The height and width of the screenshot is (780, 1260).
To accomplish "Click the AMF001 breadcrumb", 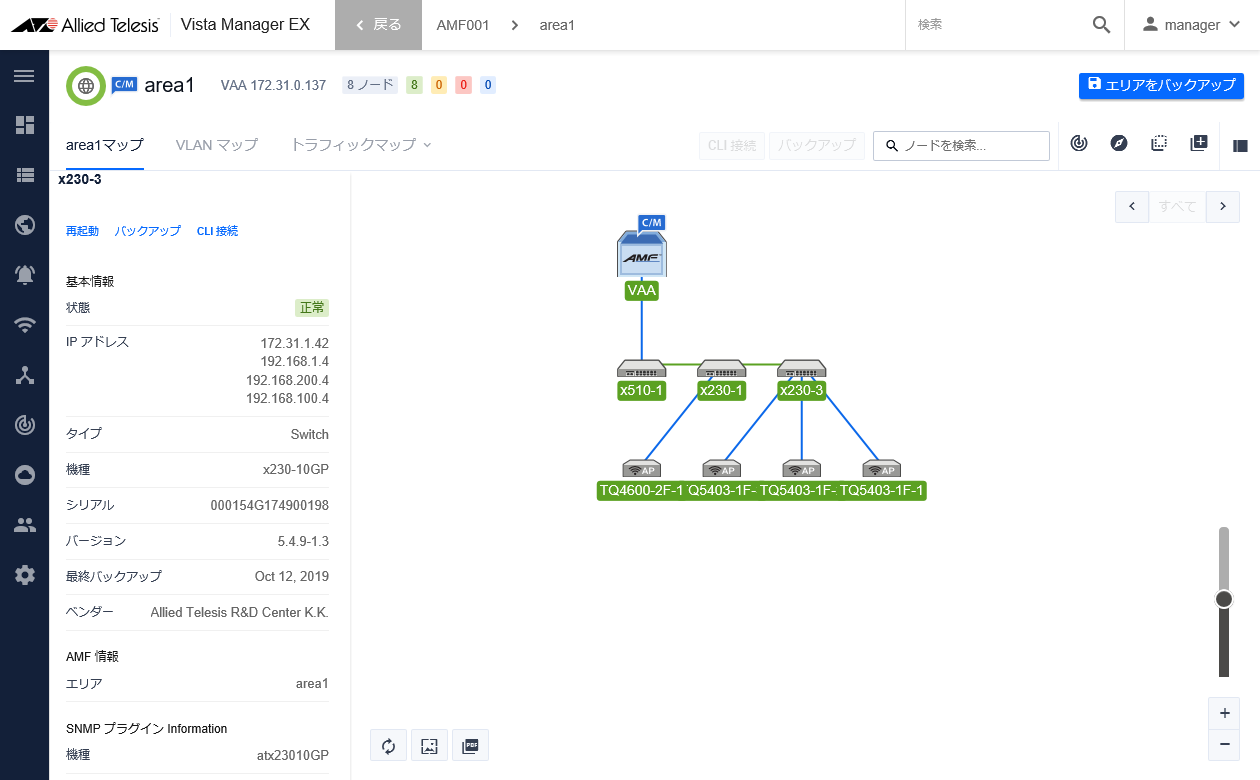I will point(463,25).
